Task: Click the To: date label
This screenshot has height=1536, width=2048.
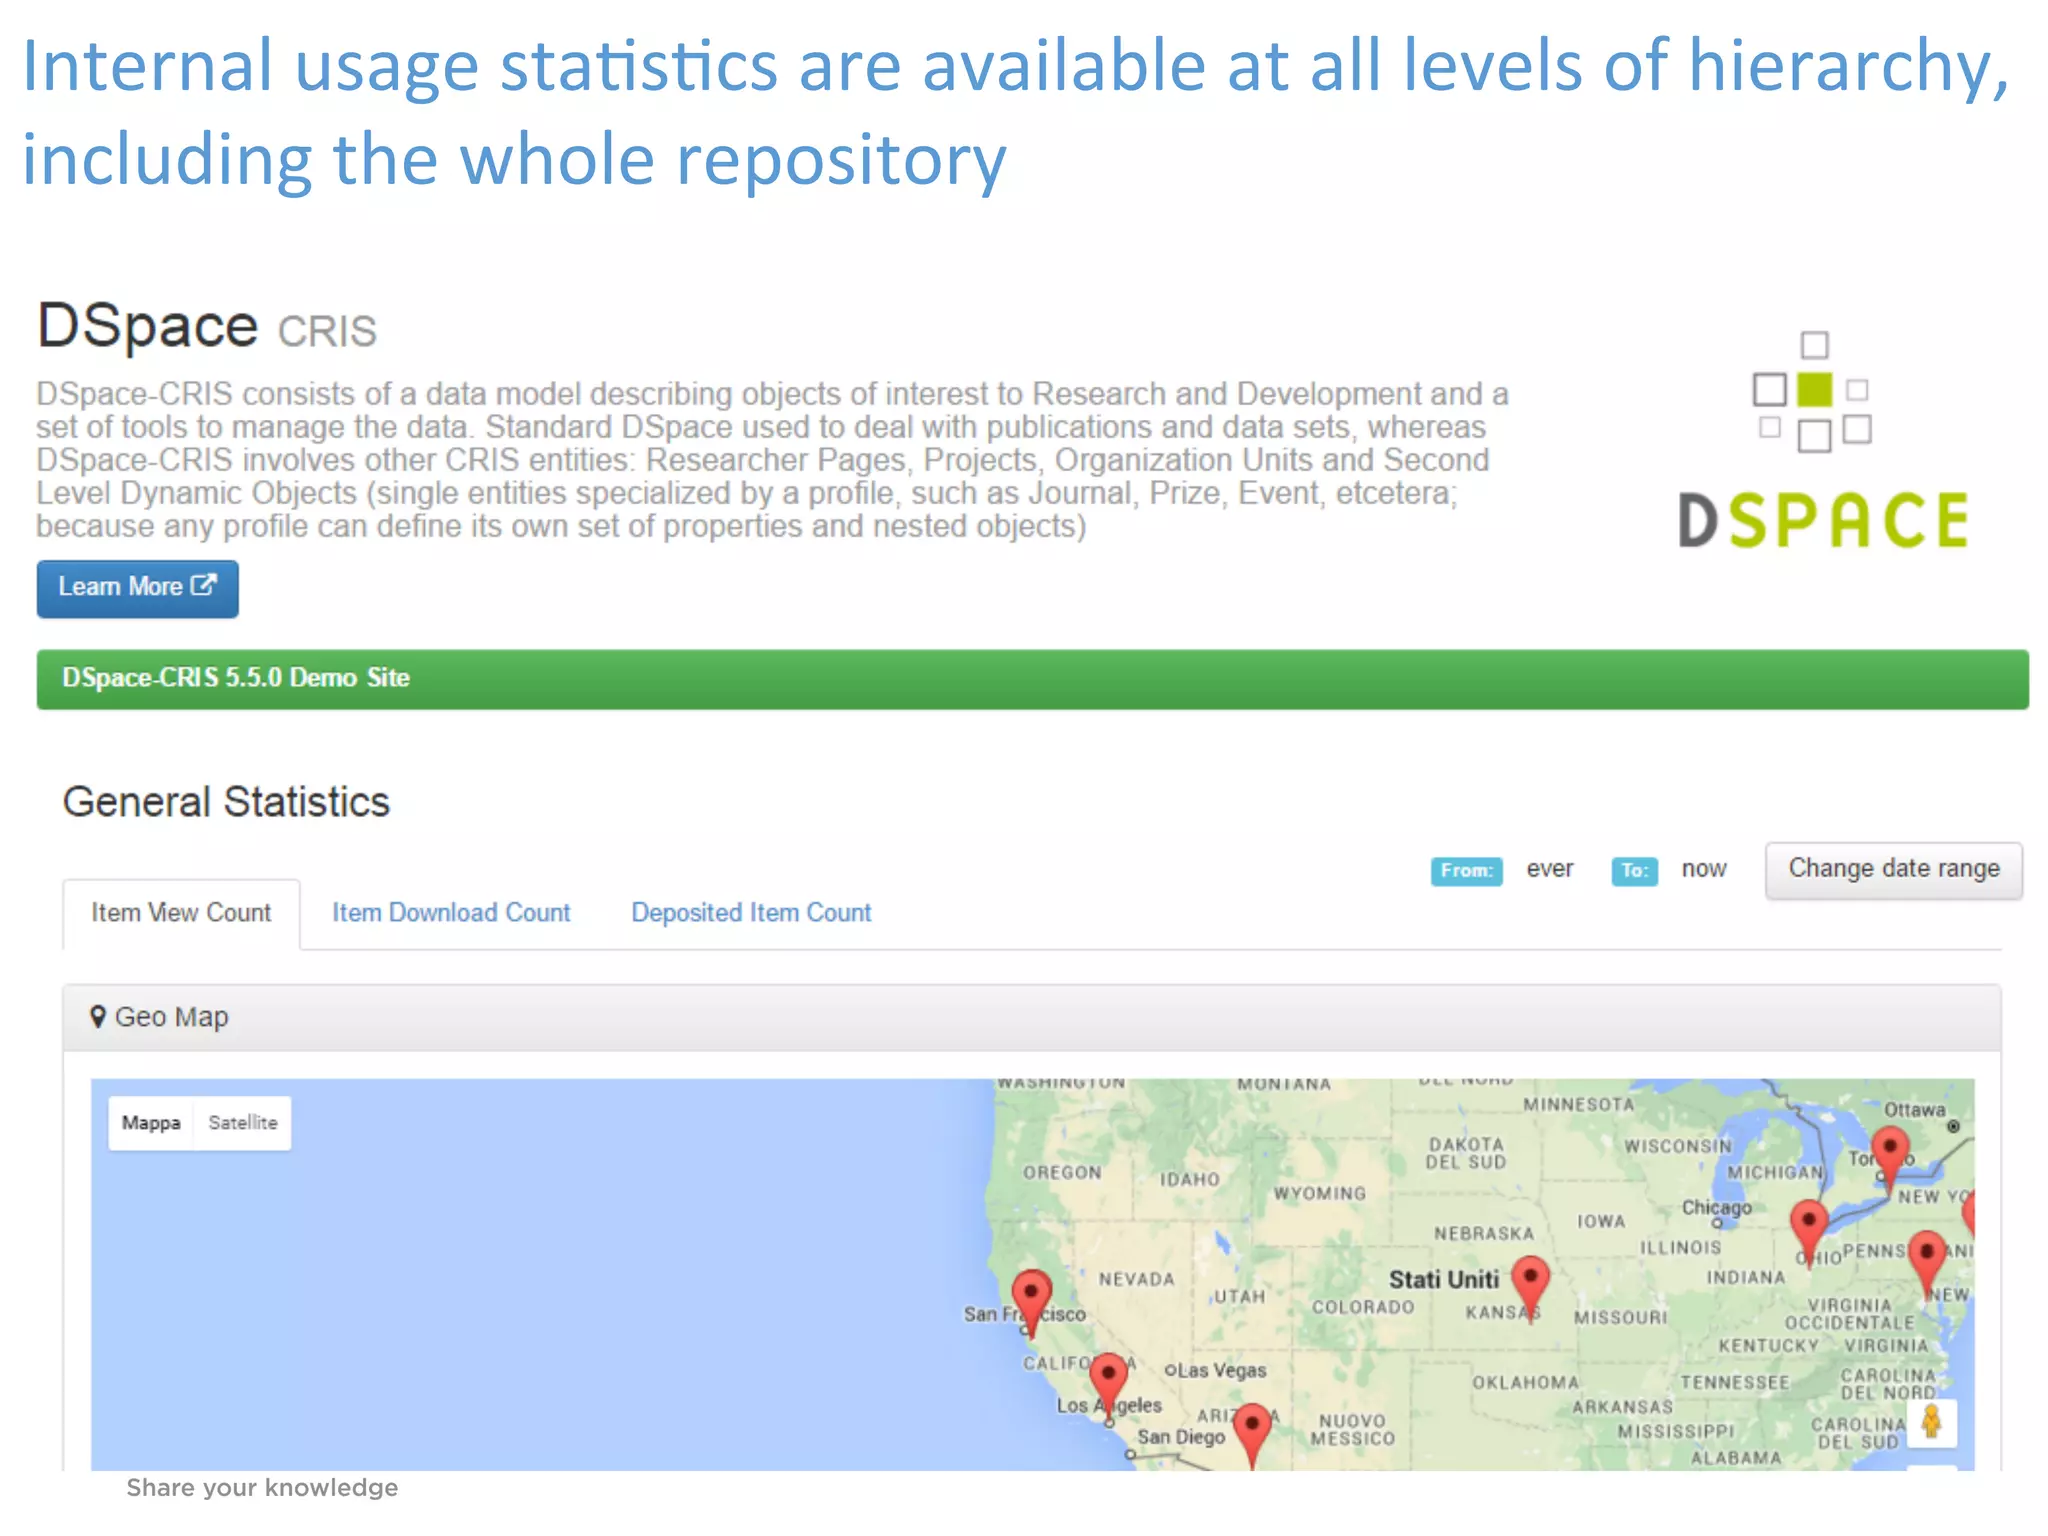Action: pyautogui.click(x=1634, y=871)
